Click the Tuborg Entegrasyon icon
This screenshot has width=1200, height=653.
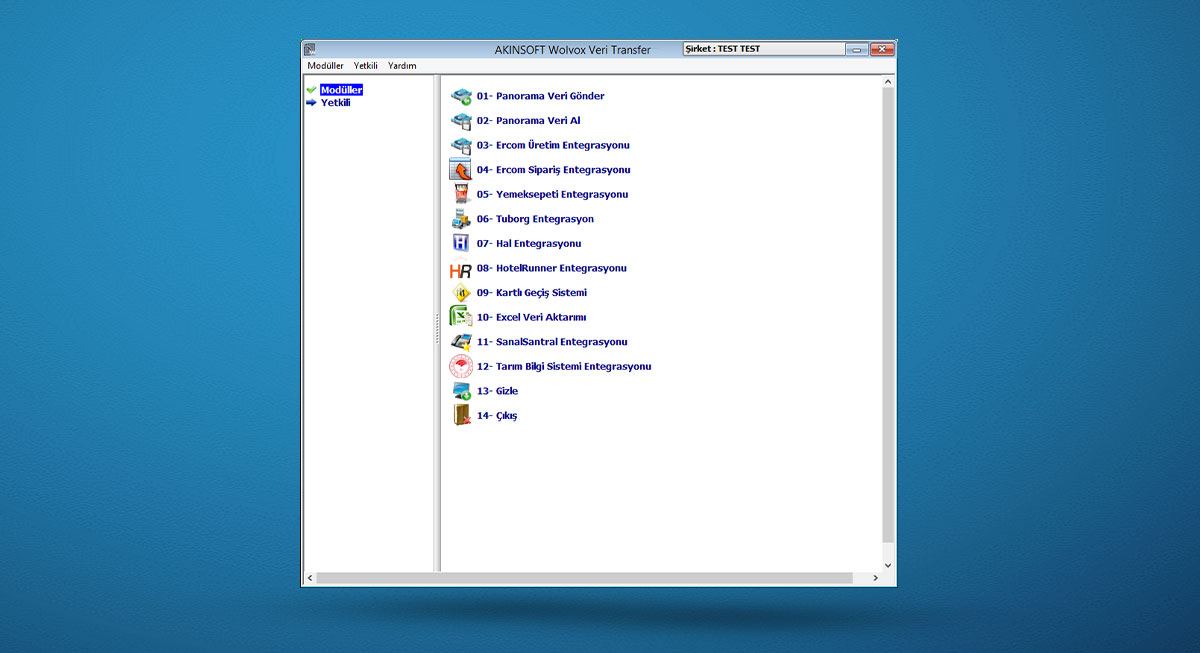pyautogui.click(x=460, y=219)
